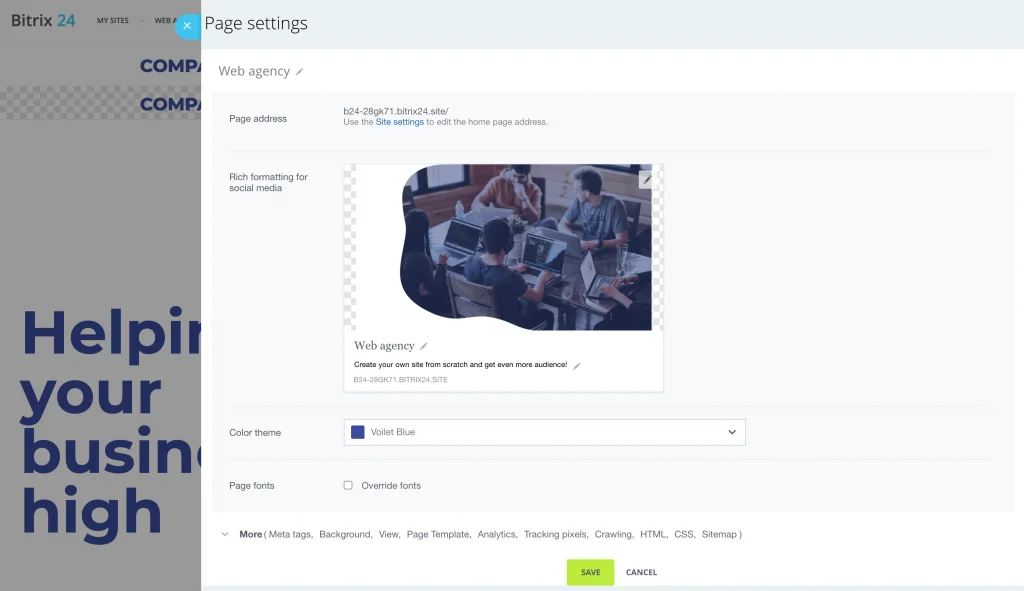Cancel the page settings changes
Viewport: 1024px width, 591px height.
coord(641,572)
